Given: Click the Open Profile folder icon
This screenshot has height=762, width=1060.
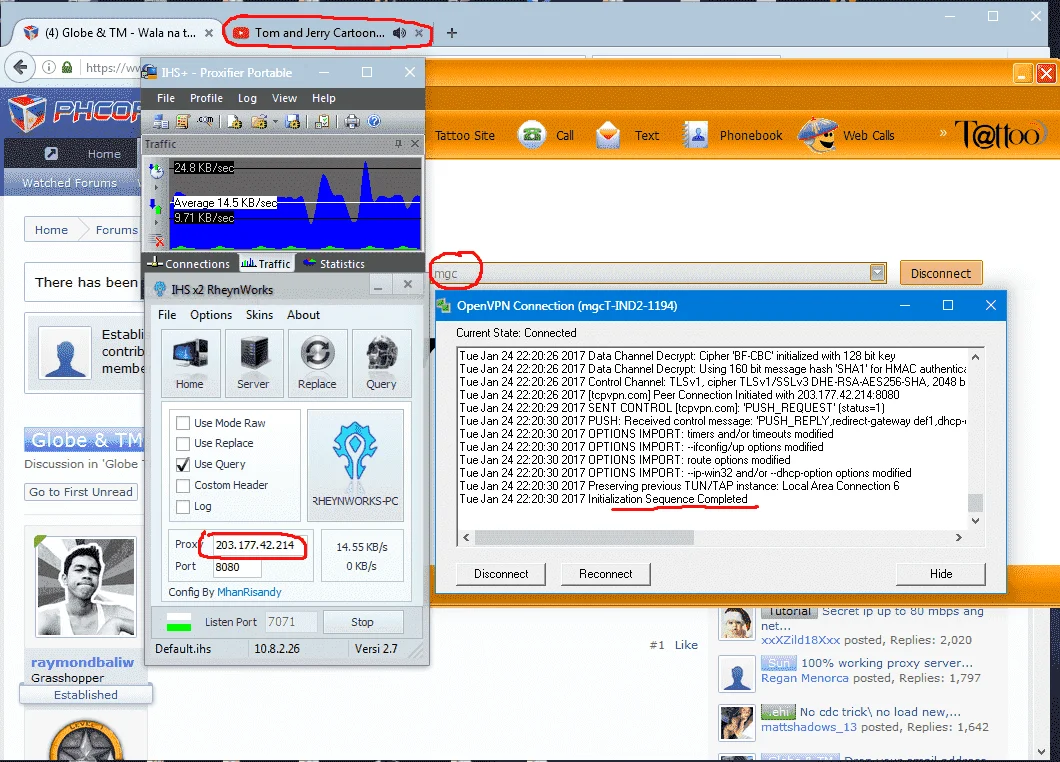Looking at the screenshot, I should 258,122.
